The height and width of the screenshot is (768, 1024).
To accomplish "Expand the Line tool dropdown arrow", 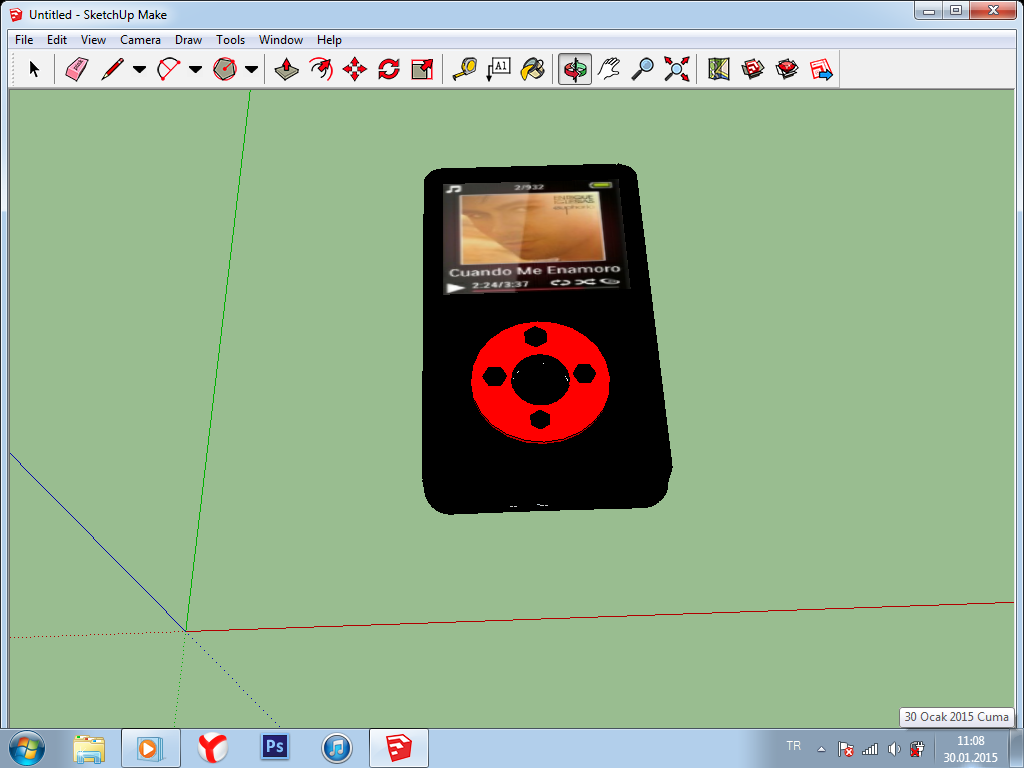I will click(139, 69).
